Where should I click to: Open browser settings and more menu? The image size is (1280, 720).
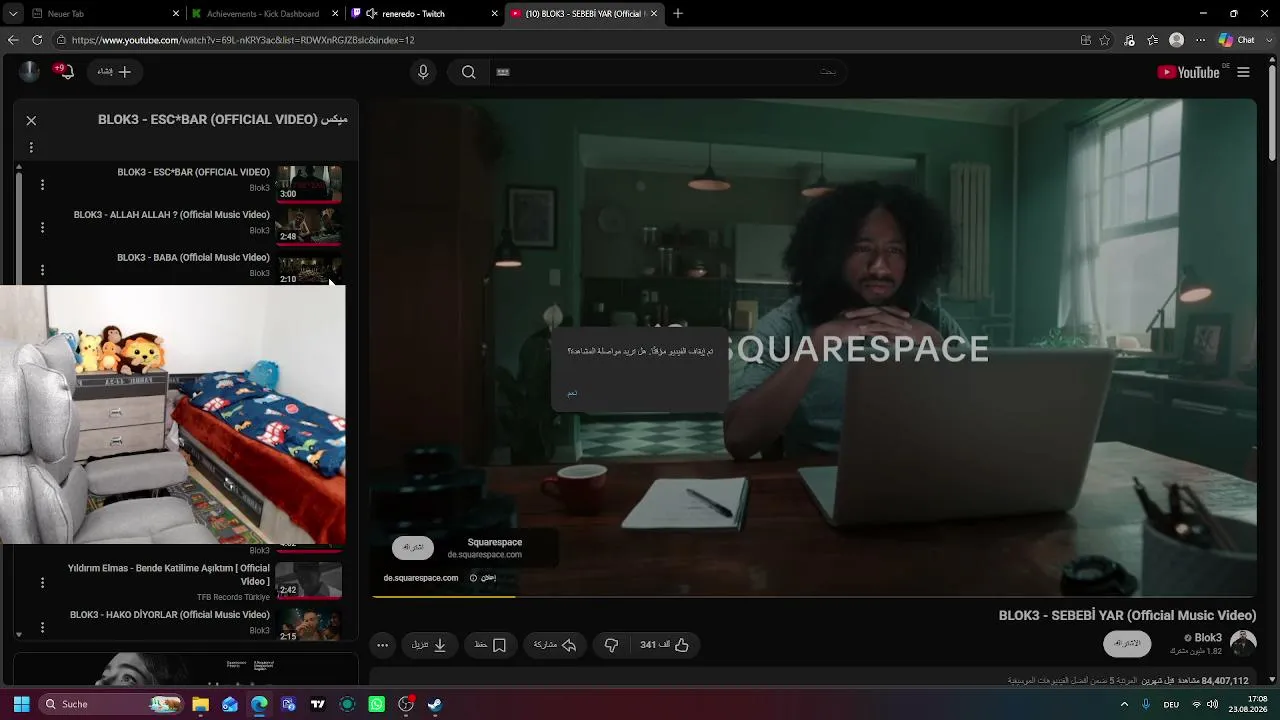click(1200, 40)
